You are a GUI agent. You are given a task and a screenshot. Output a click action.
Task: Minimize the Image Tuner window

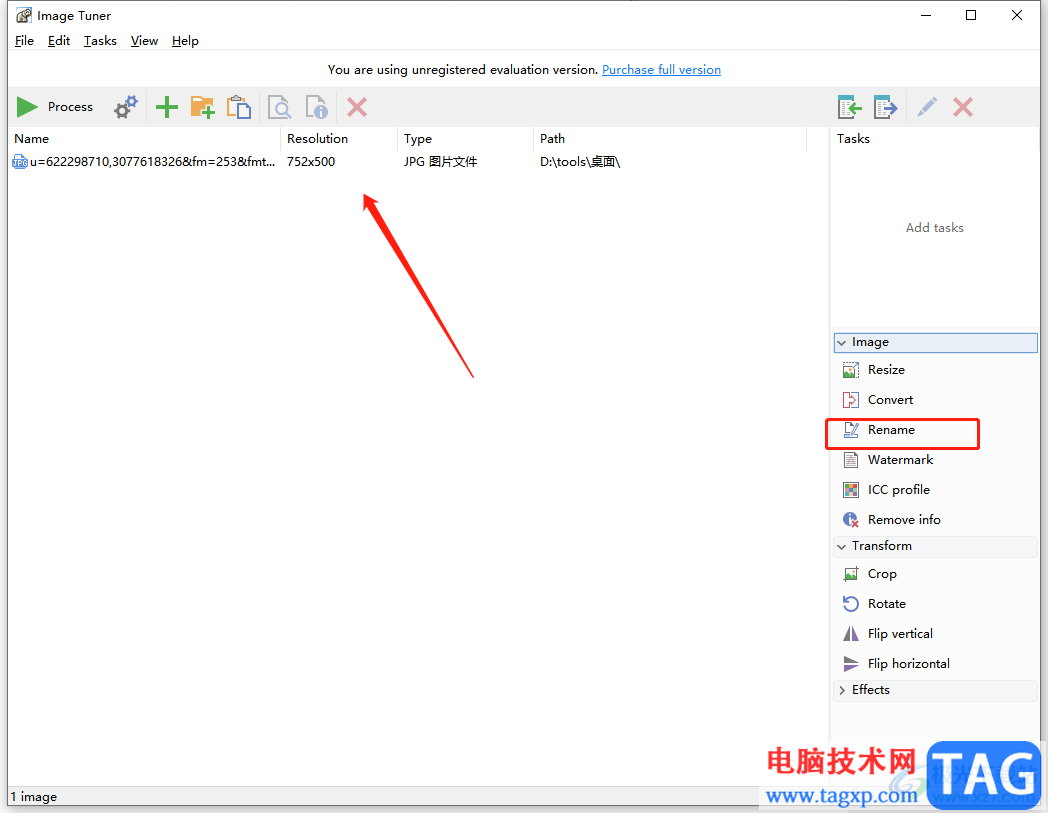coord(926,15)
